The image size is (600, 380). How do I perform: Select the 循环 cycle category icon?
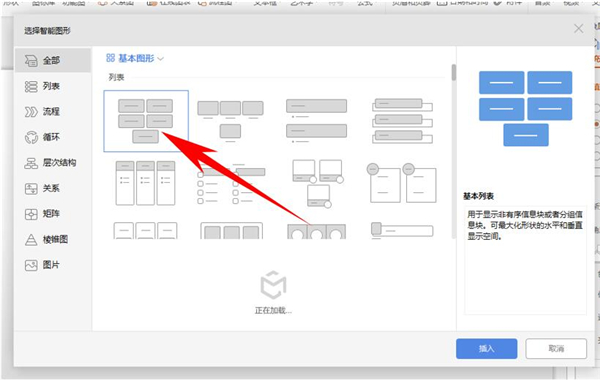(31, 137)
